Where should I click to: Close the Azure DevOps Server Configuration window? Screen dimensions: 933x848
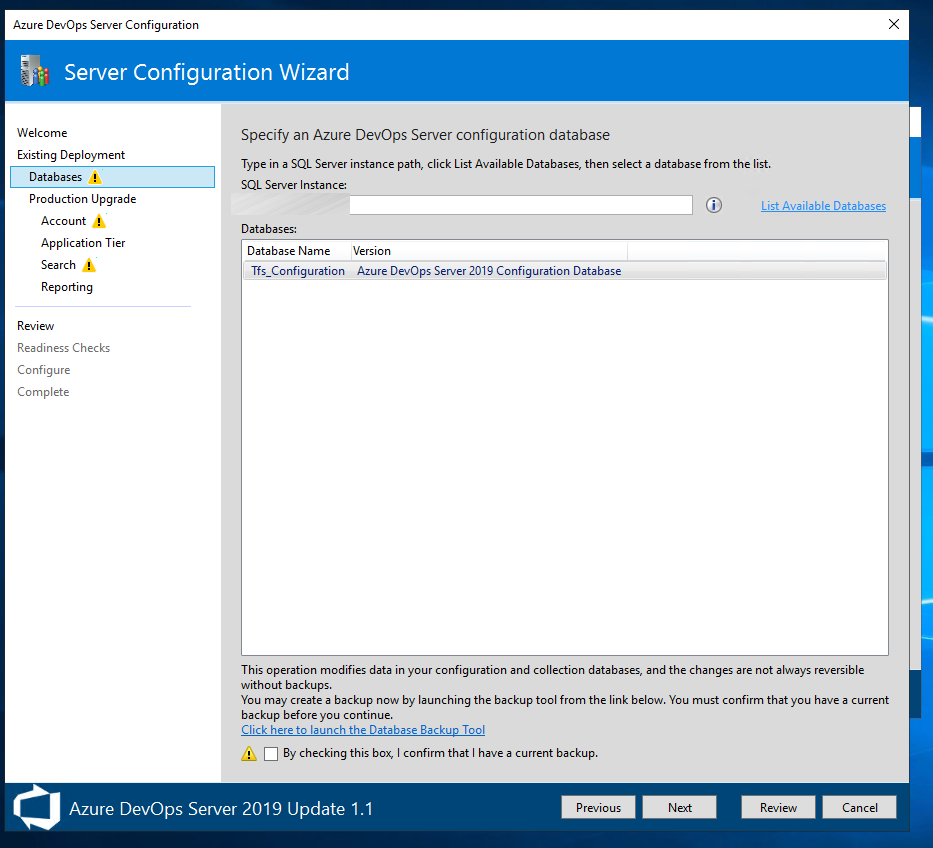click(x=893, y=24)
